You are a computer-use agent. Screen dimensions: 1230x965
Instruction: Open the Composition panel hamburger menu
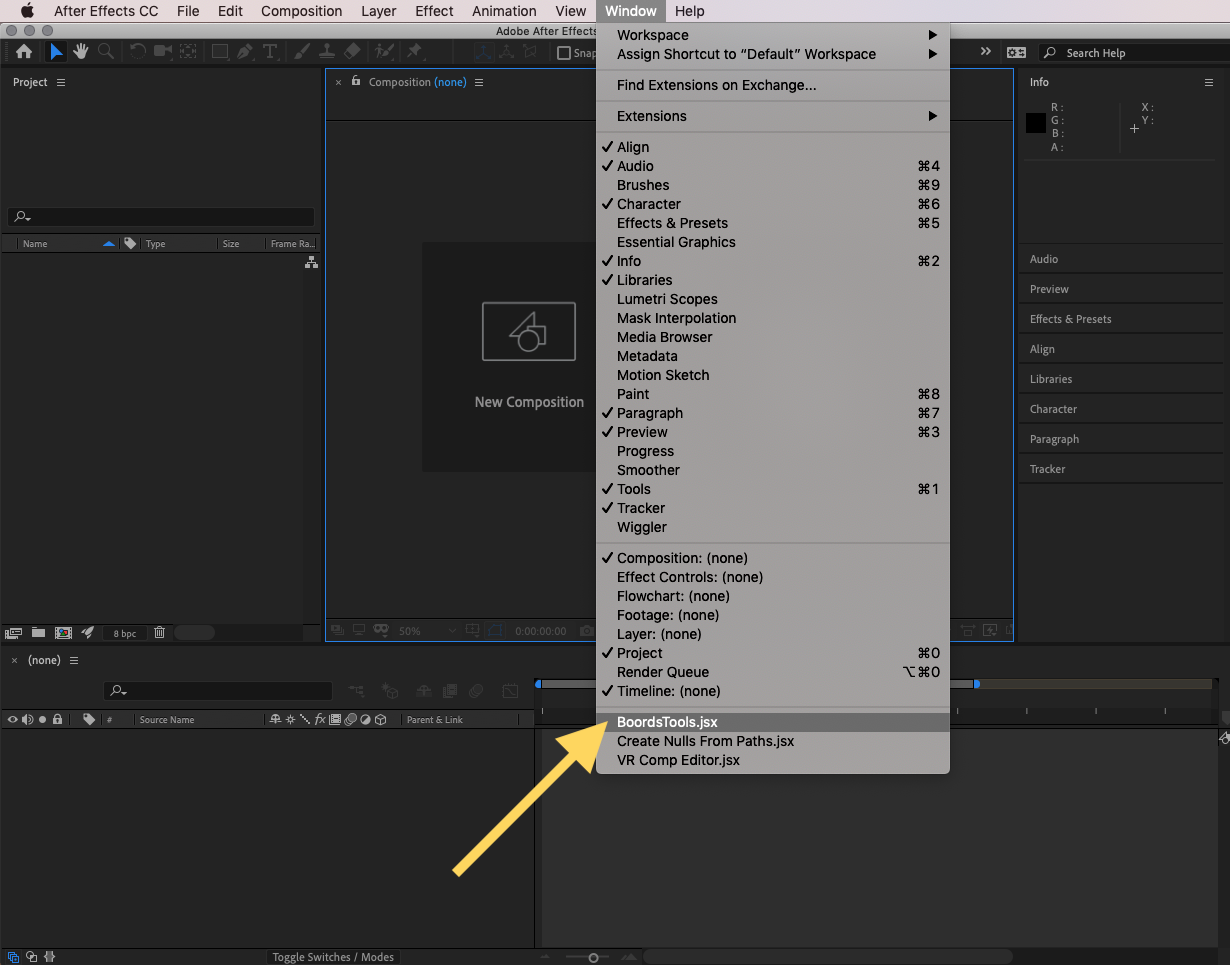[x=479, y=82]
